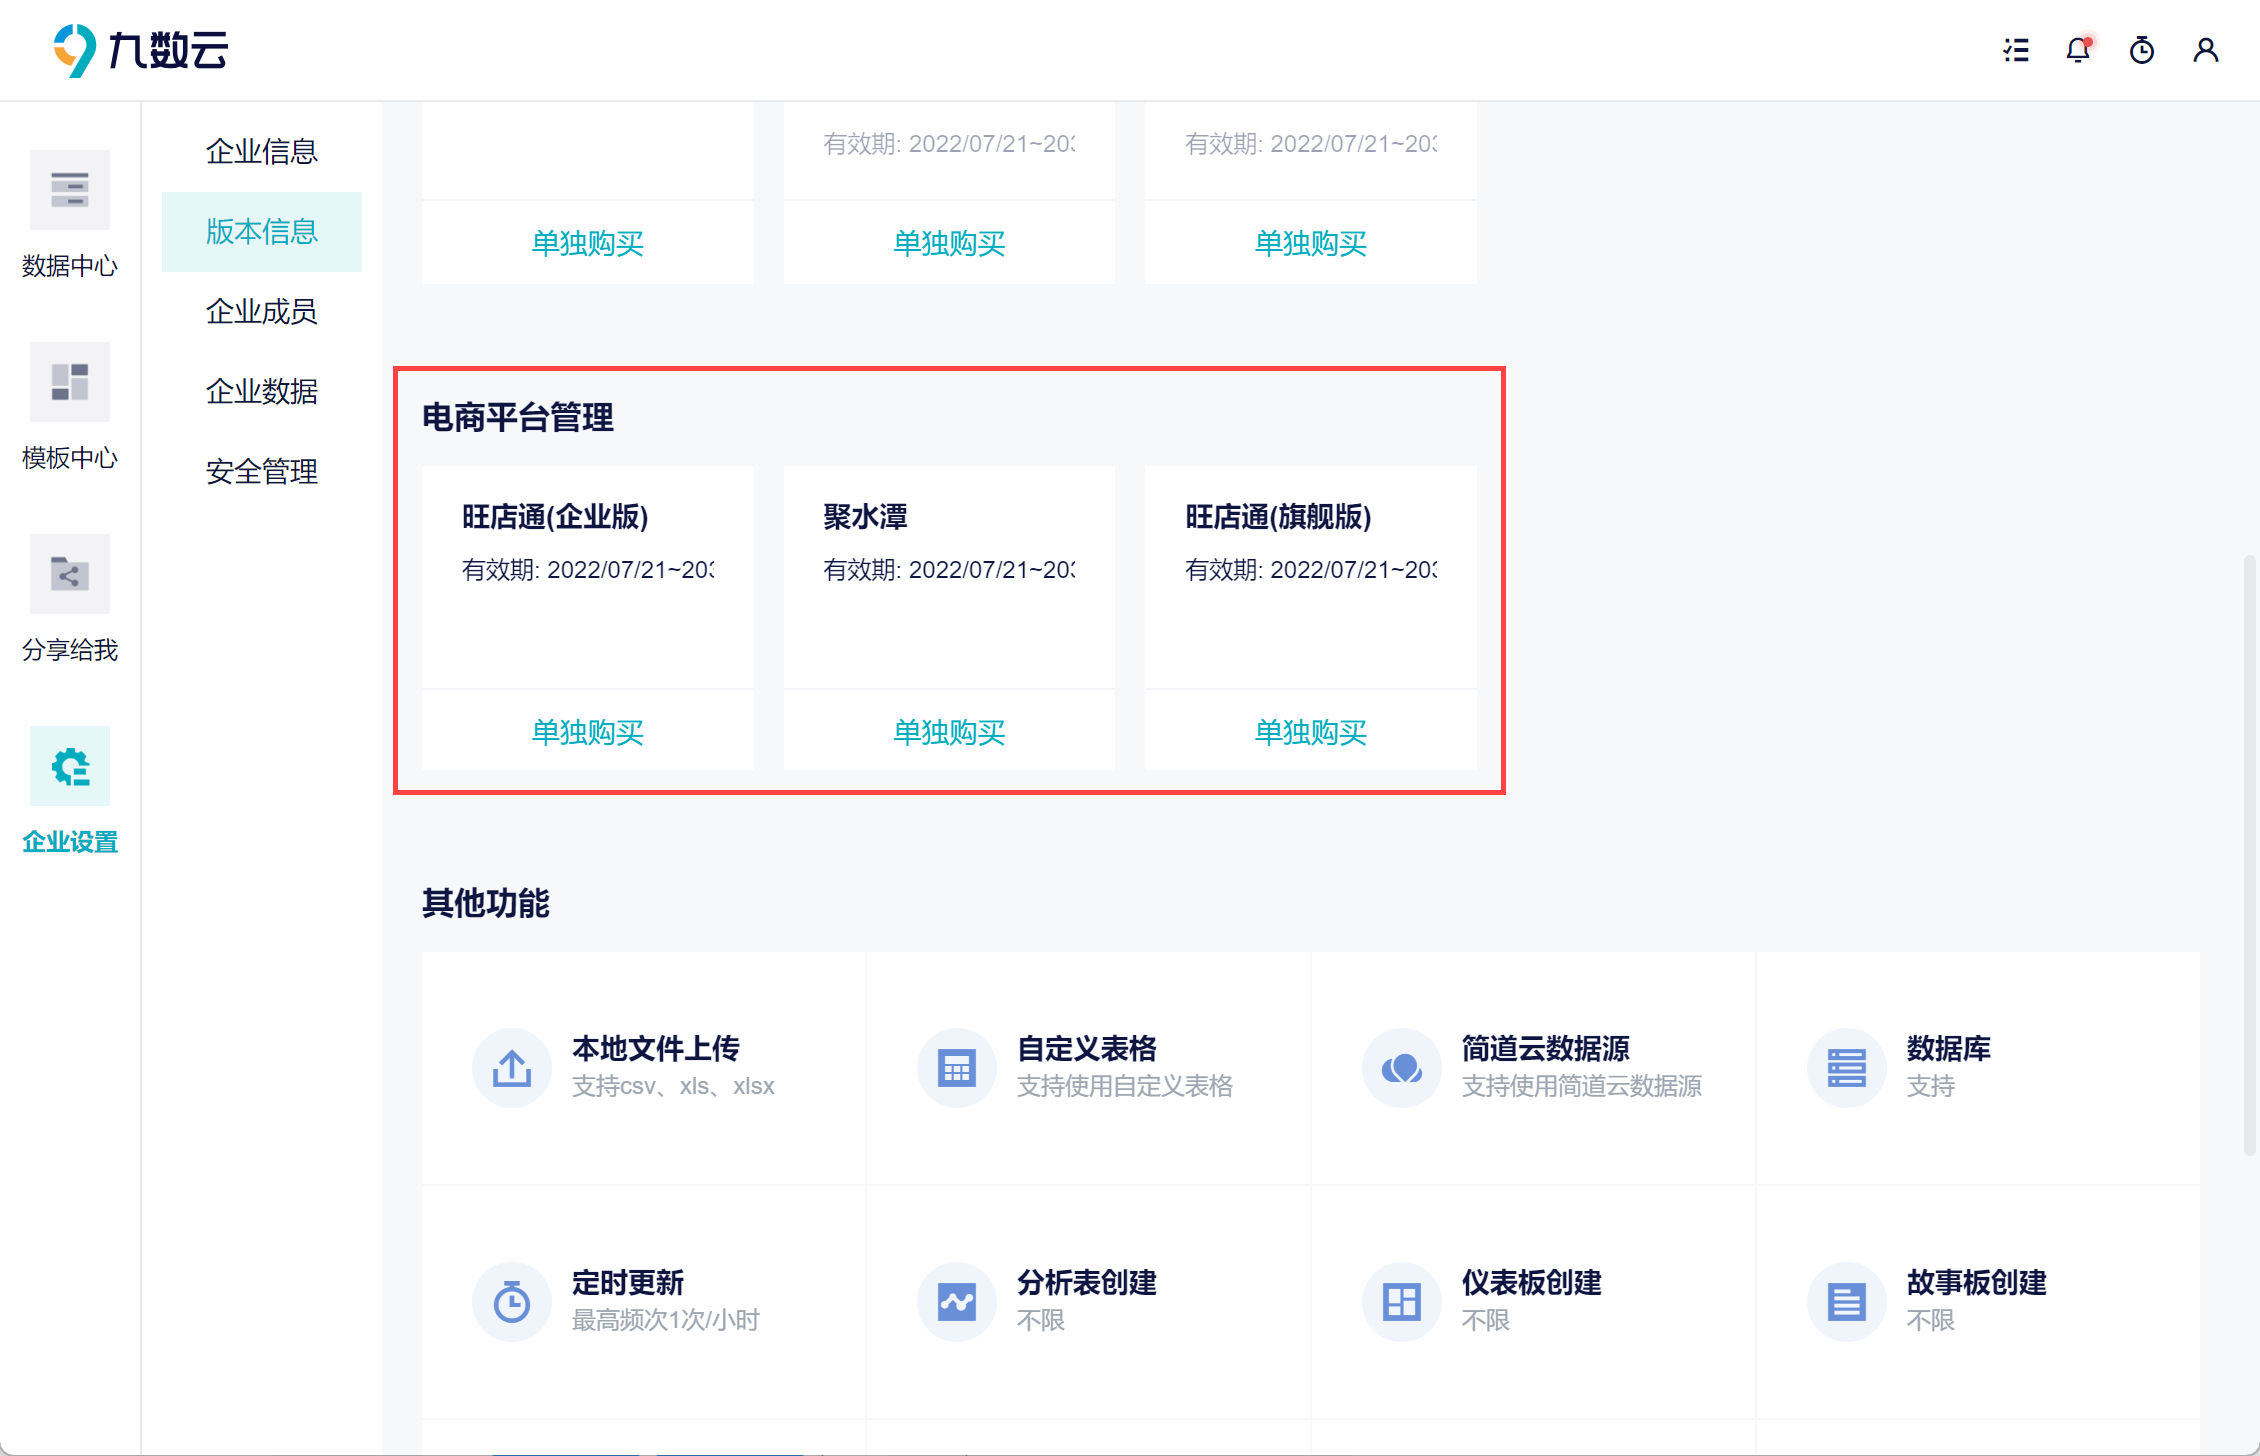Switch to 企业成员 menu item
Viewport: 2260px width, 1456px height.
[261, 311]
